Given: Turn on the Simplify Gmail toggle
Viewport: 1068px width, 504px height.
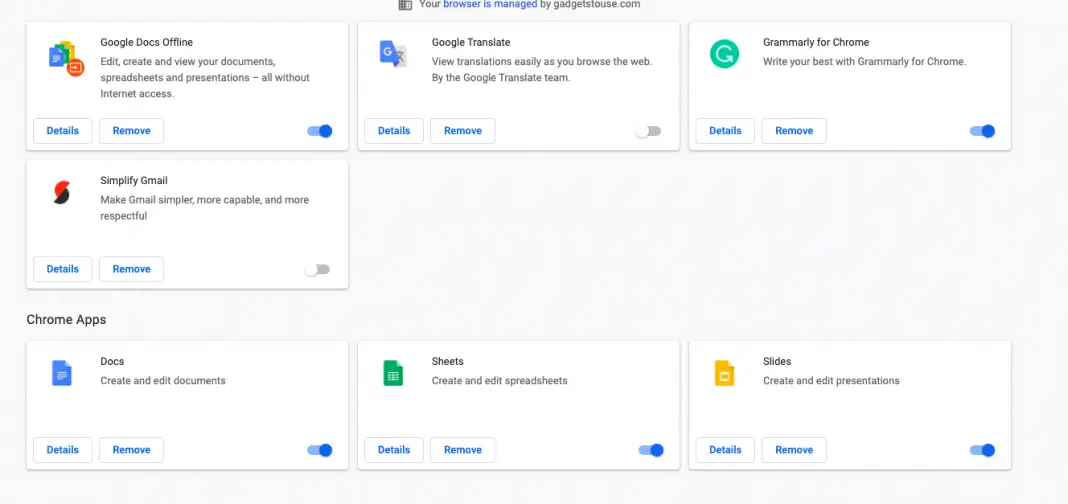Looking at the screenshot, I should pos(317,269).
